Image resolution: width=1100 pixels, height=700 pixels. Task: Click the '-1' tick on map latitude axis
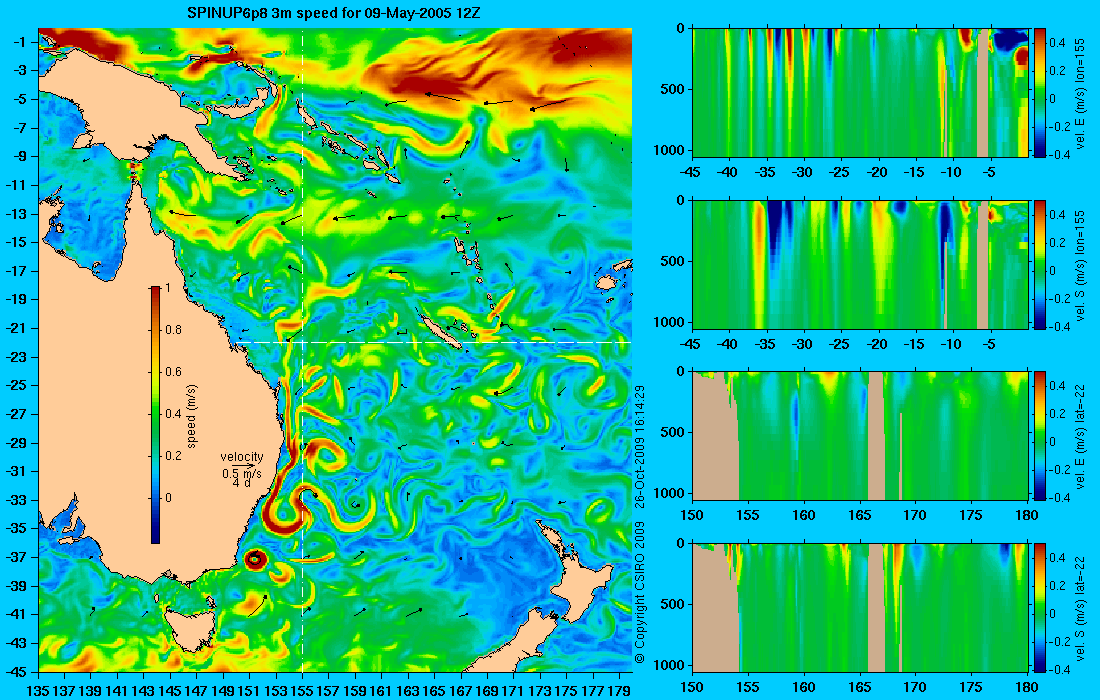point(20,42)
